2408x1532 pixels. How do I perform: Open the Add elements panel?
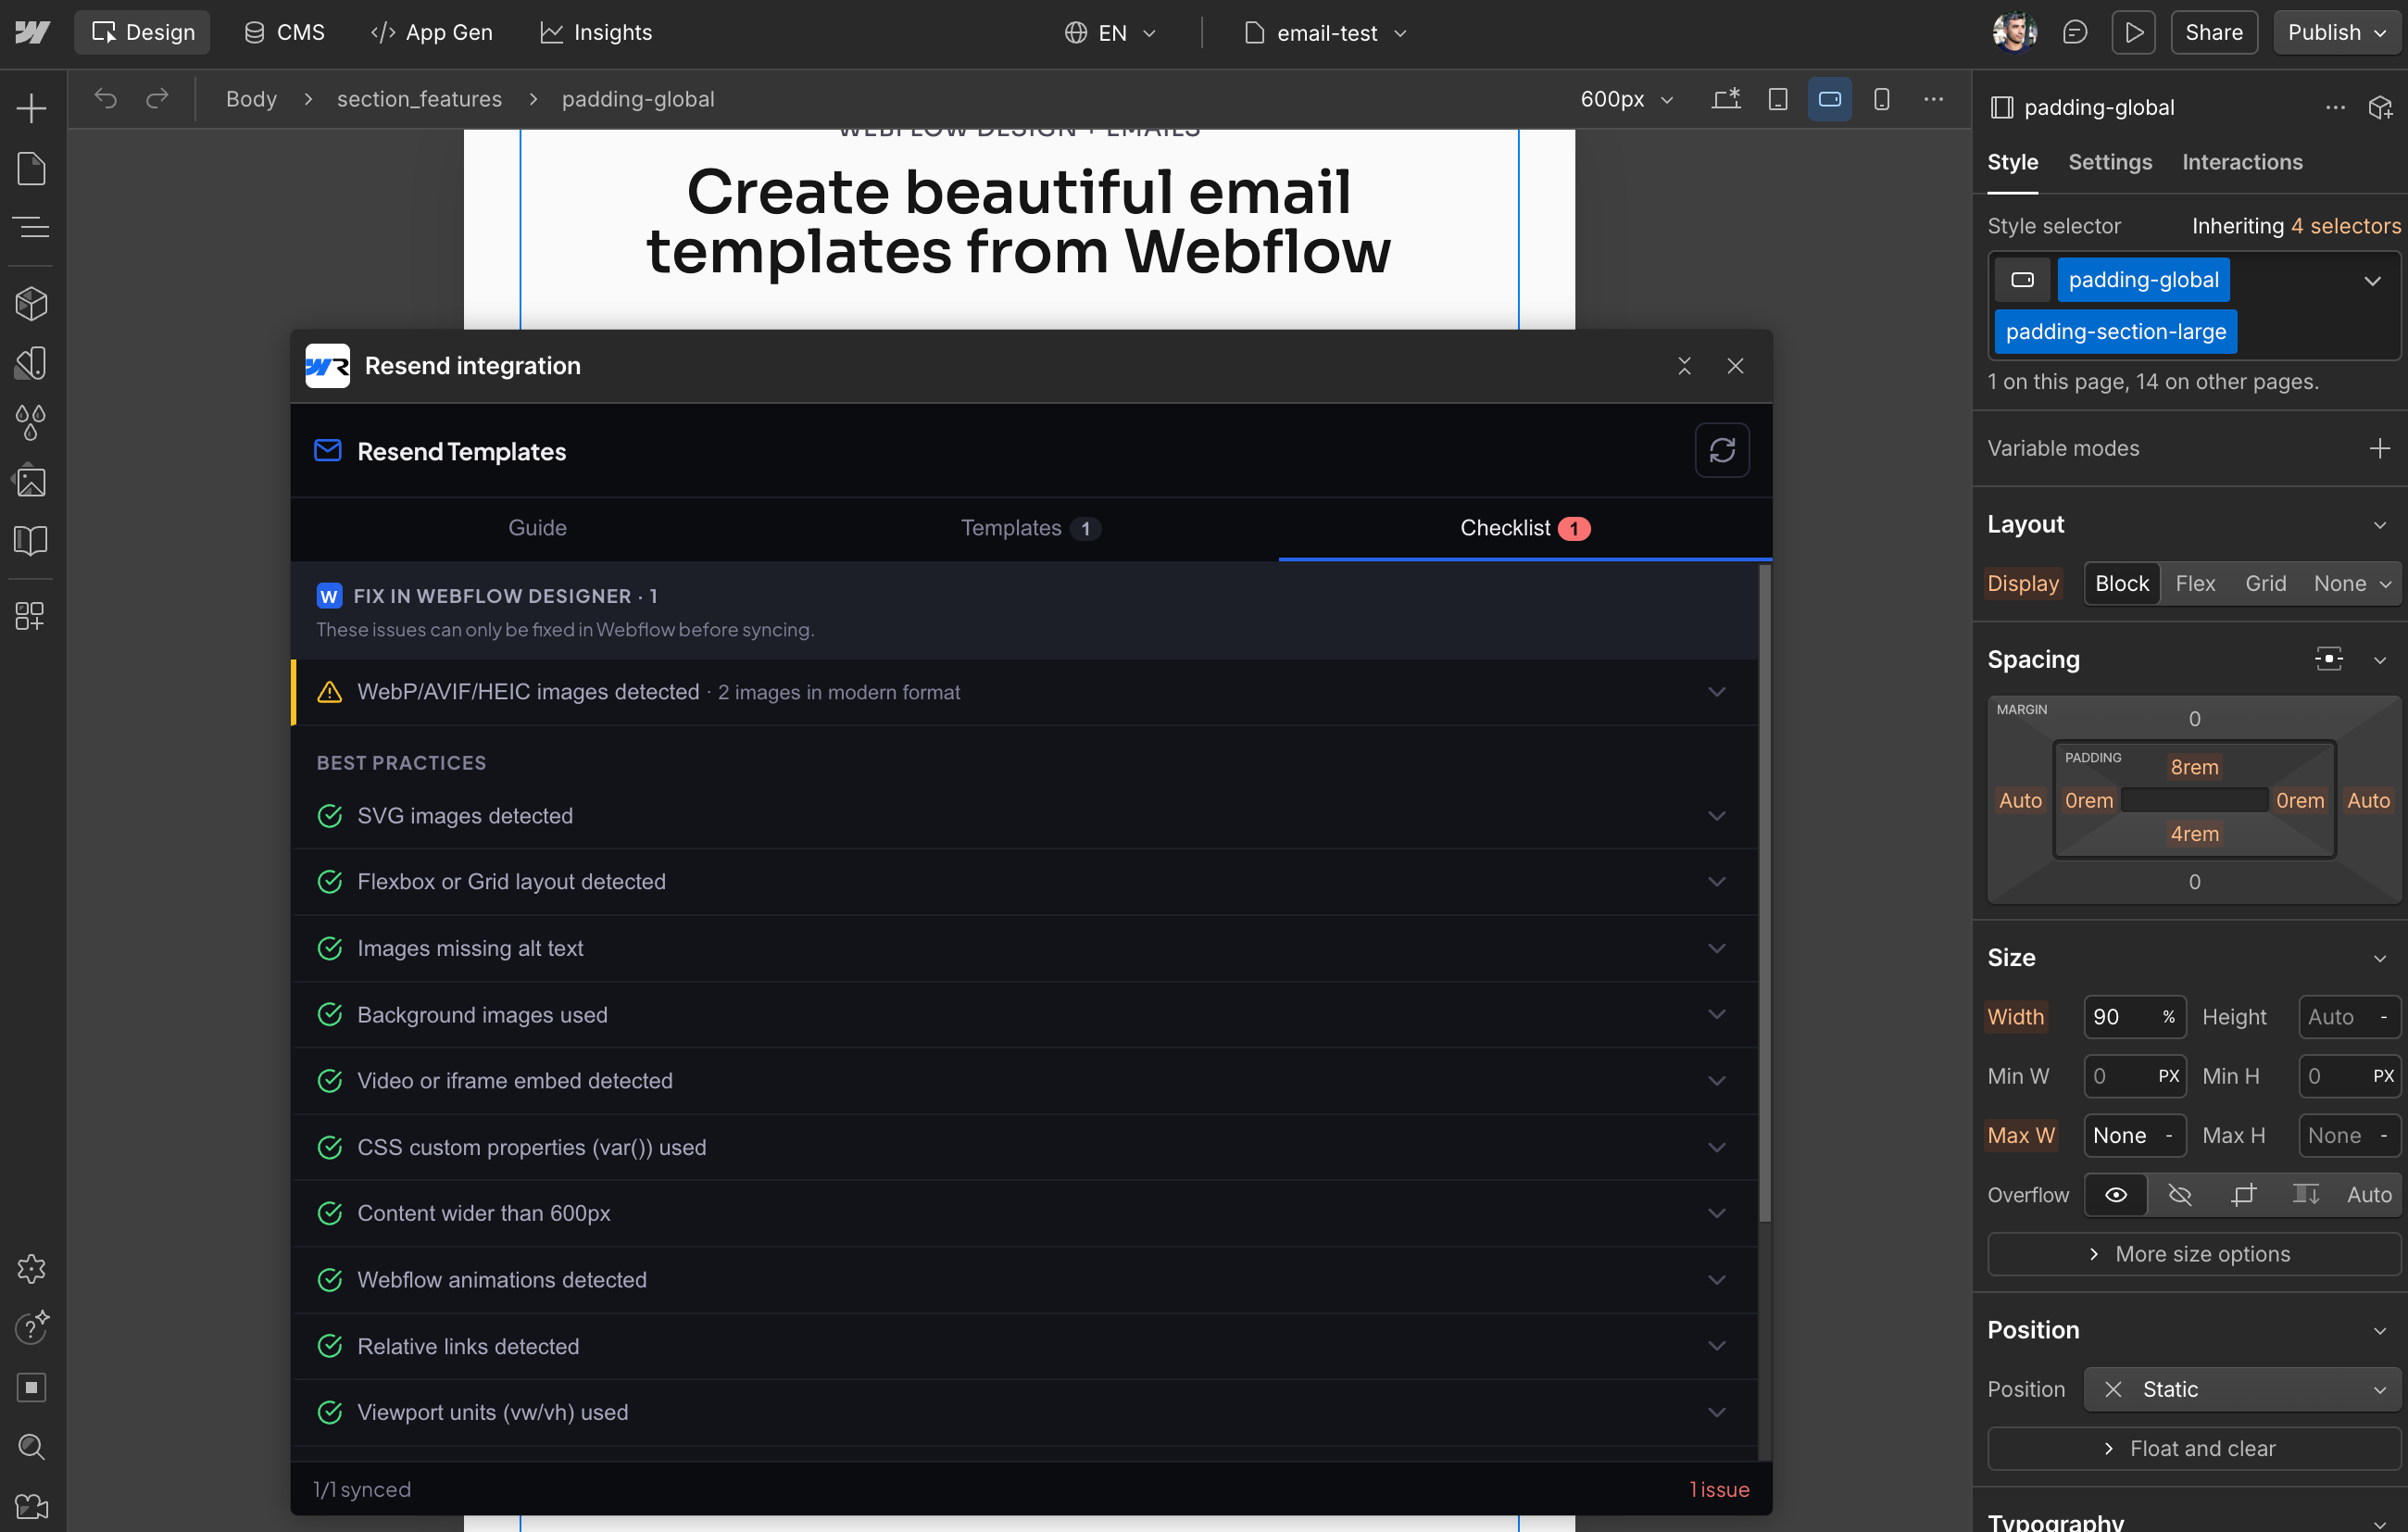pyautogui.click(x=32, y=108)
